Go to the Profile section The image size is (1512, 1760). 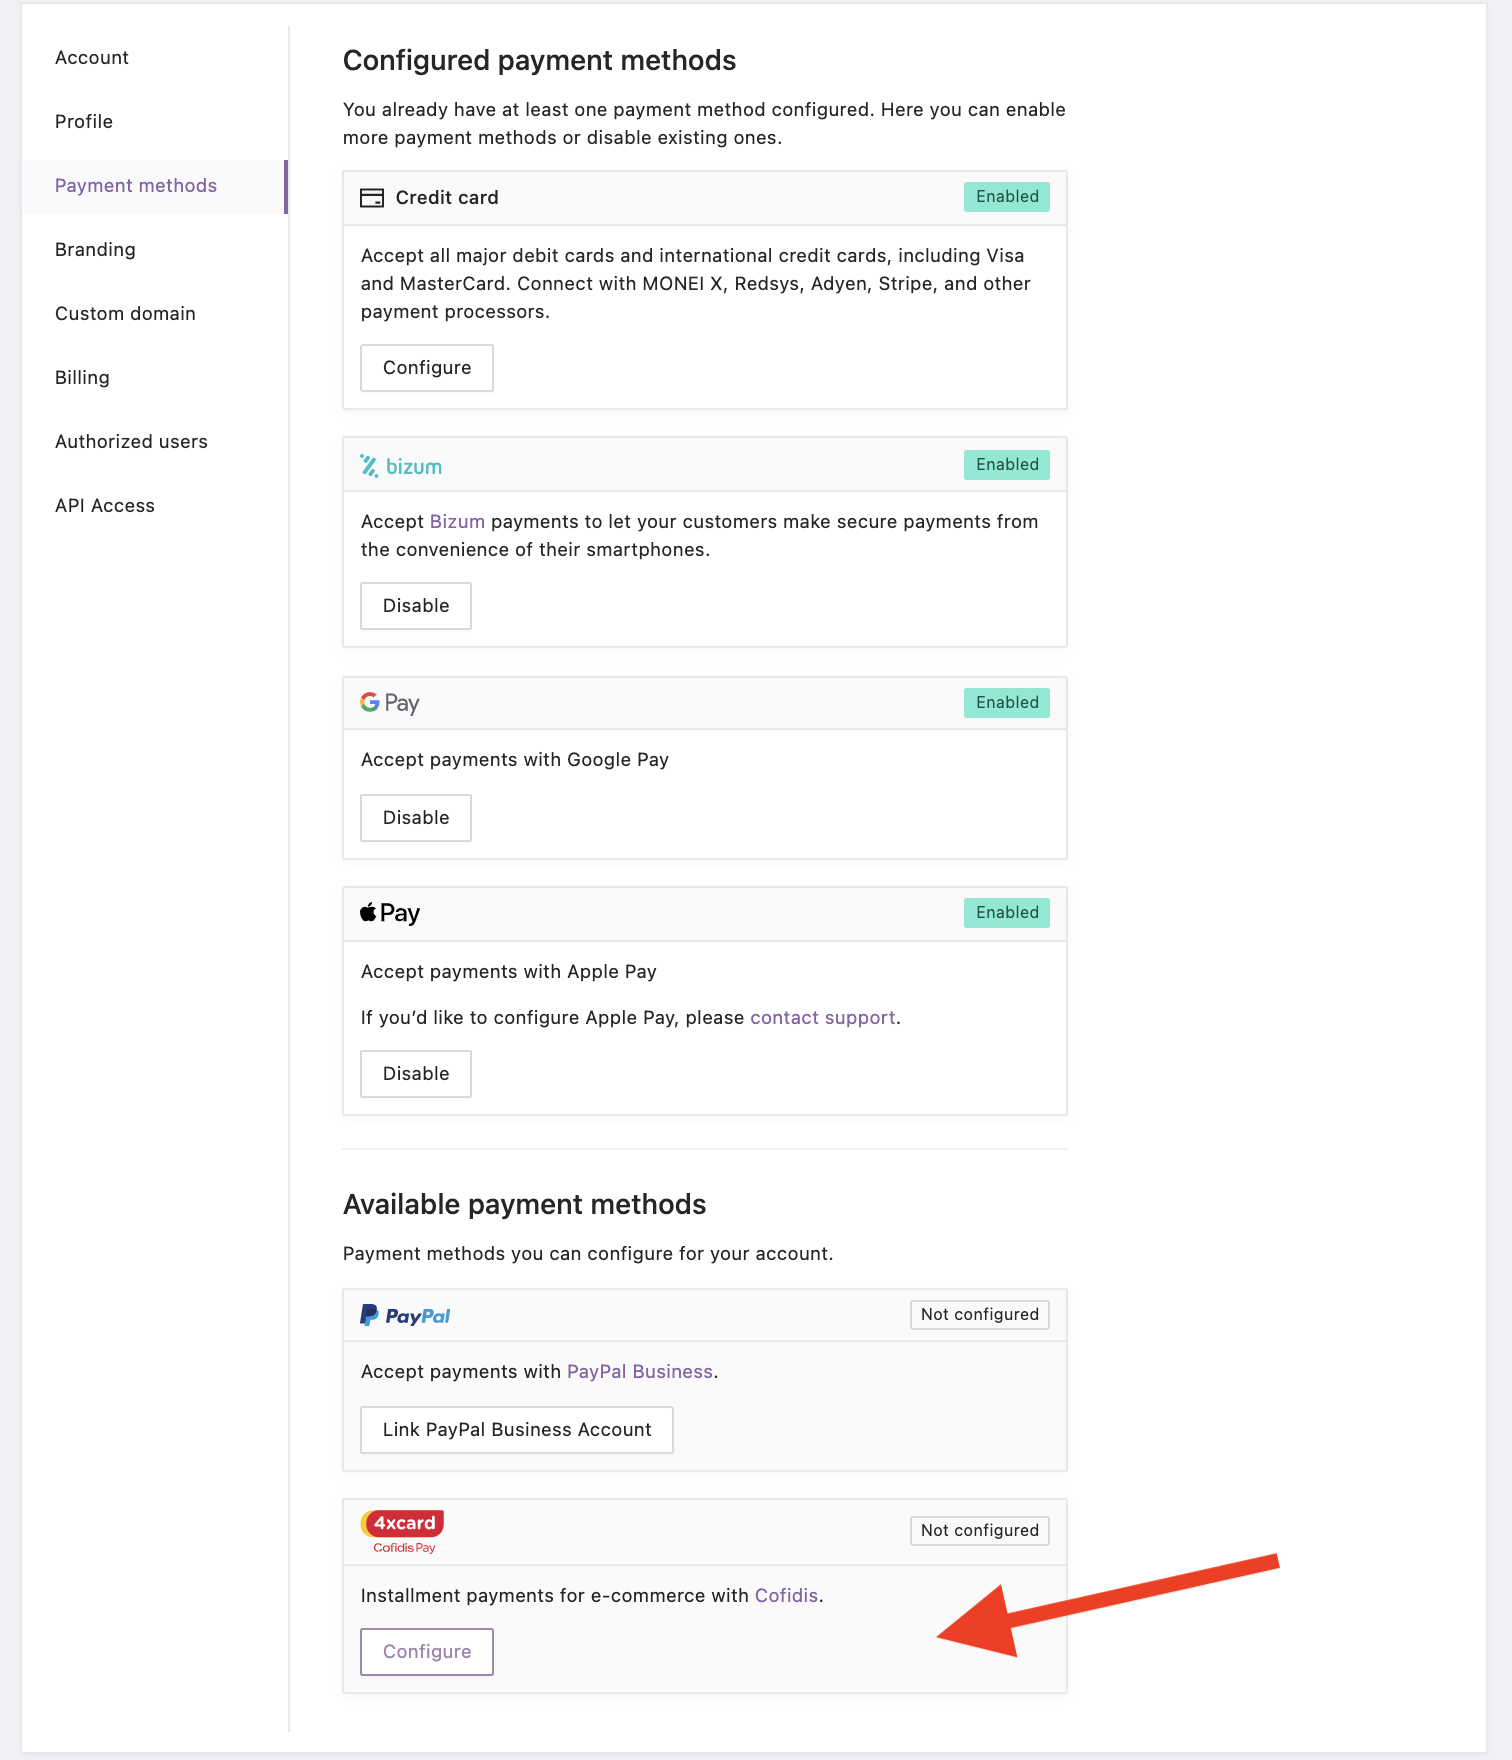[84, 122]
